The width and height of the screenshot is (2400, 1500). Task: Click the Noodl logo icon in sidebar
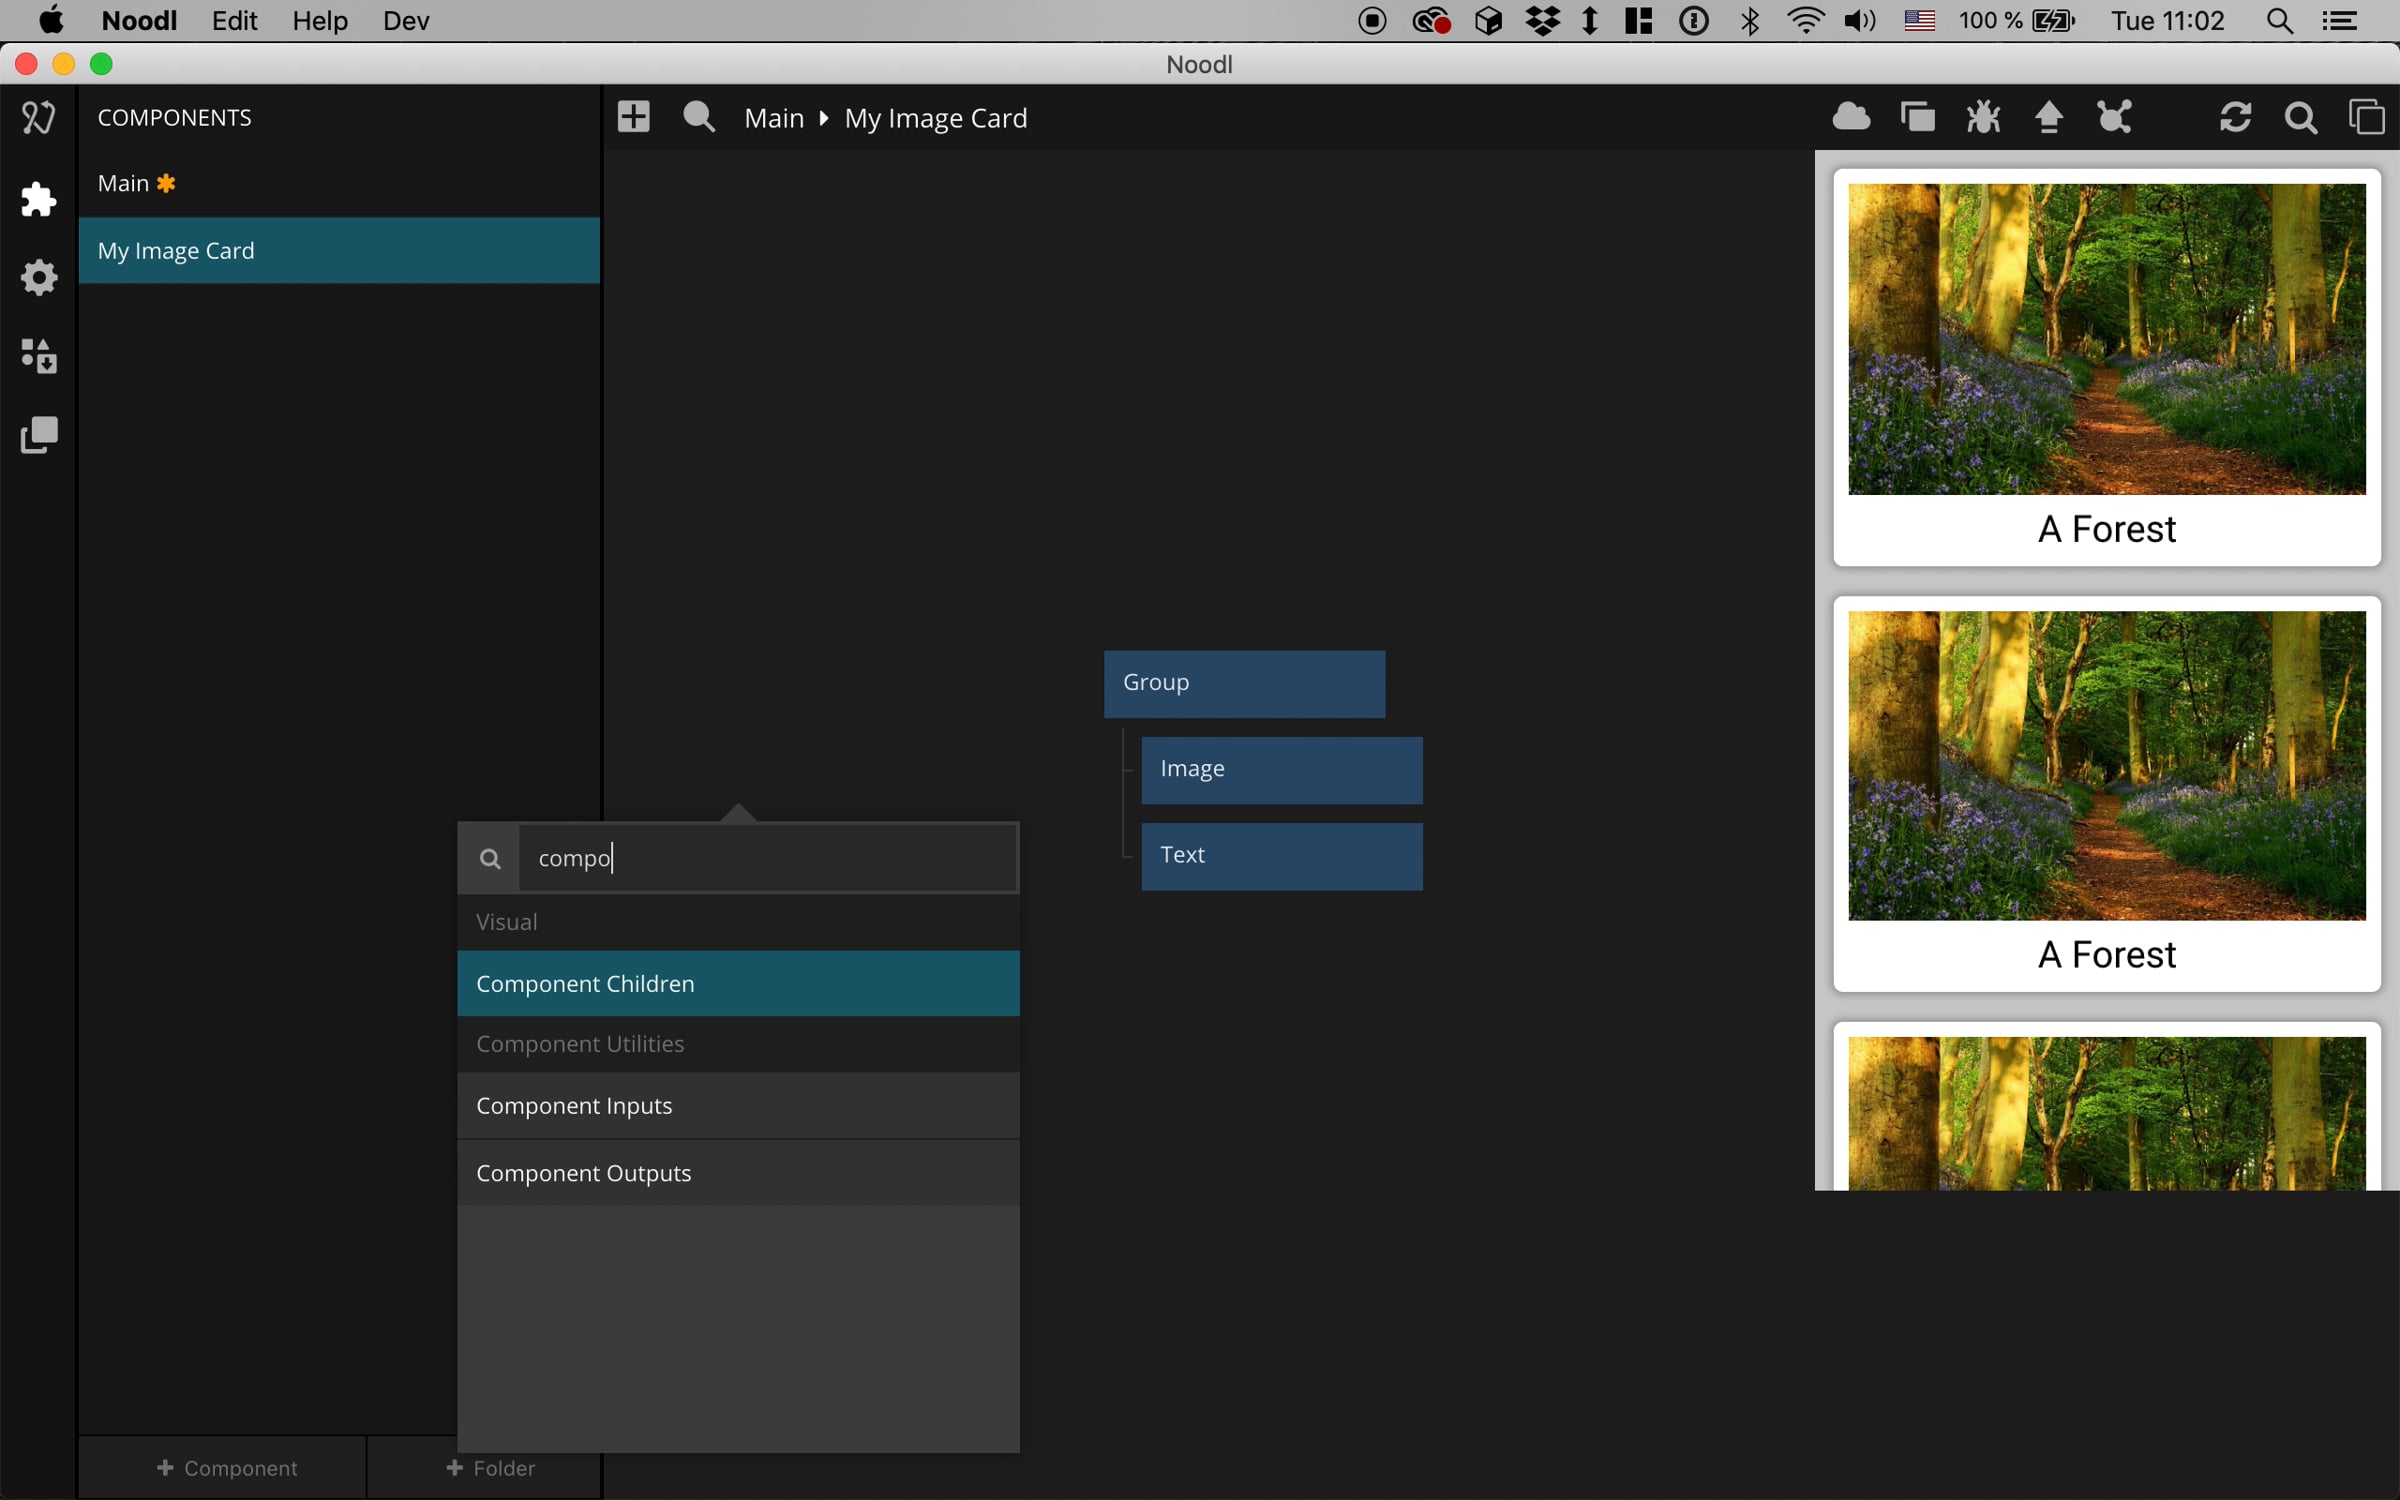[38, 118]
